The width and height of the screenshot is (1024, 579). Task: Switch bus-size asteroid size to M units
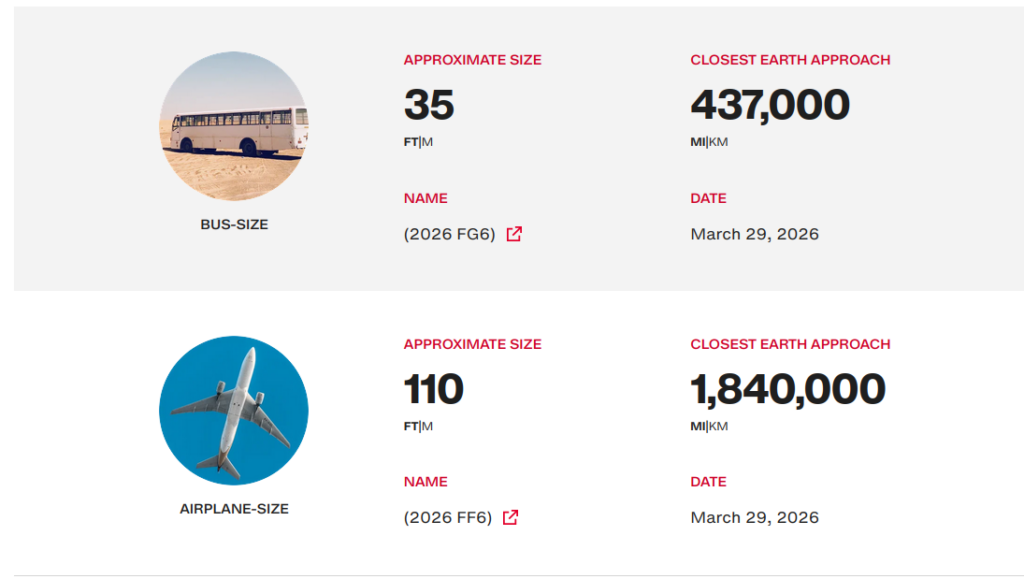[428, 142]
